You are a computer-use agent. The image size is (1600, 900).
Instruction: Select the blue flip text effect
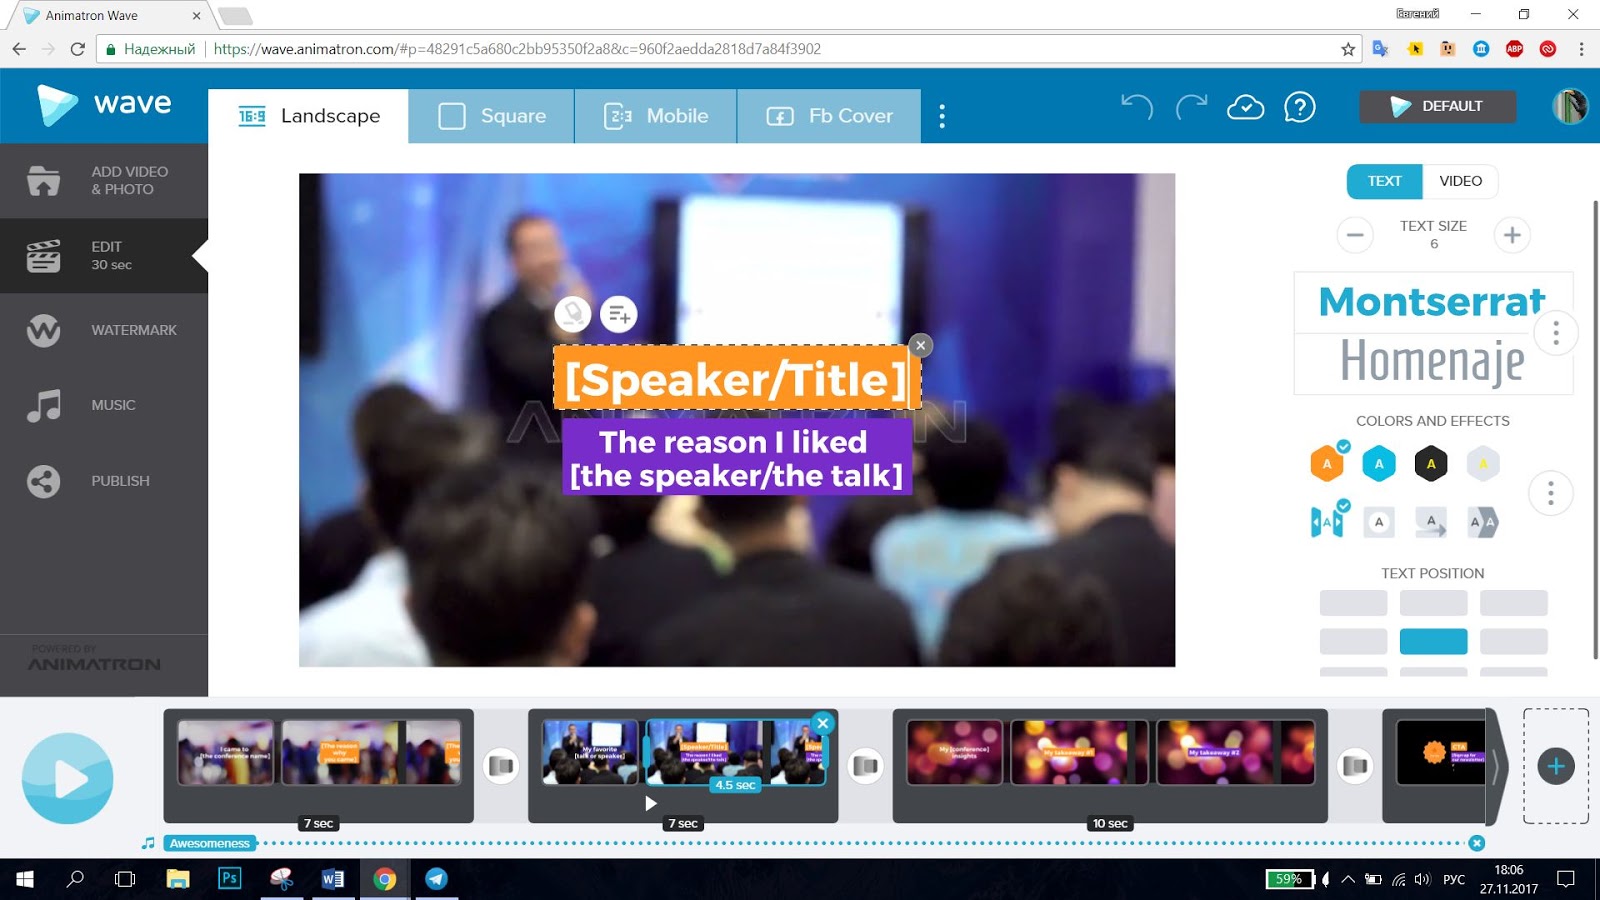[1327, 521]
